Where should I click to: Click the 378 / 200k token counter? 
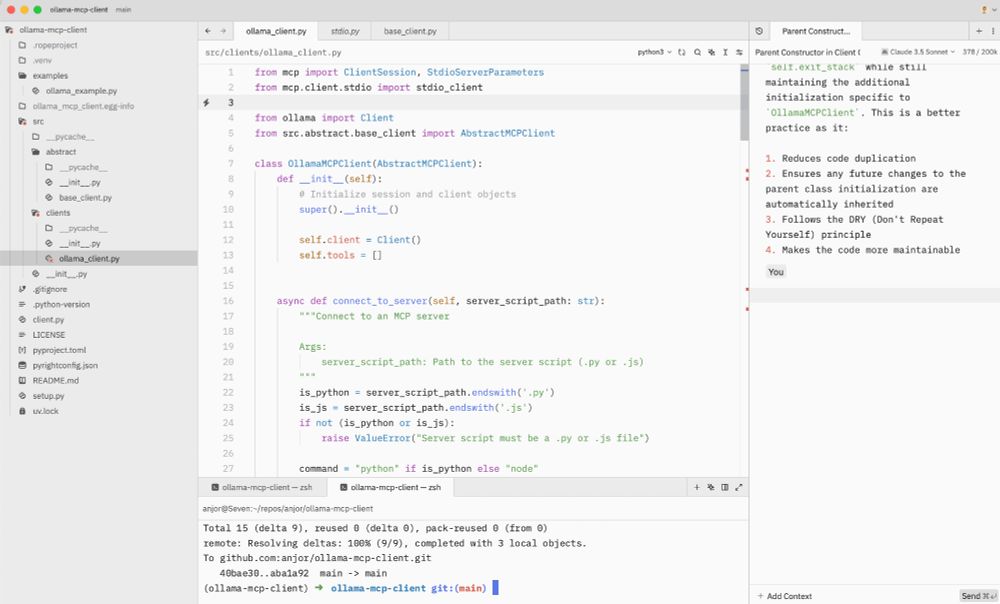980,52
